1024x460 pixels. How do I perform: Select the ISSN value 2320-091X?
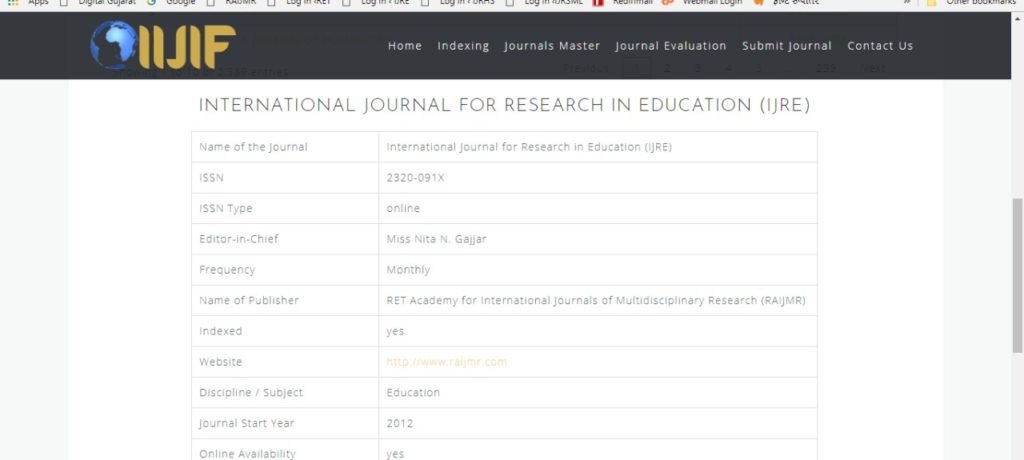click(415, 178)
